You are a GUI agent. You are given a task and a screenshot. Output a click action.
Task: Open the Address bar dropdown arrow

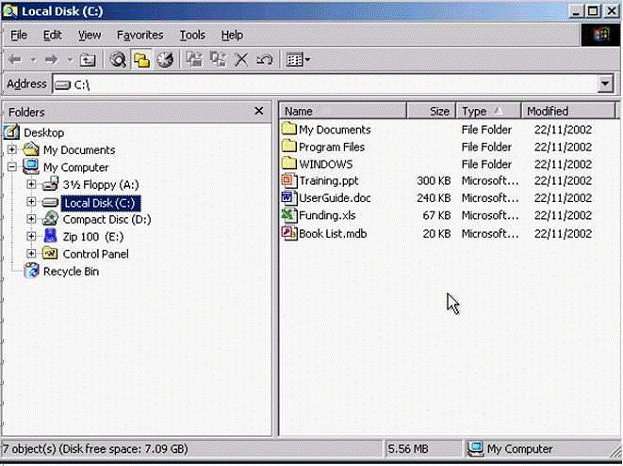click(x=605, y=84)
